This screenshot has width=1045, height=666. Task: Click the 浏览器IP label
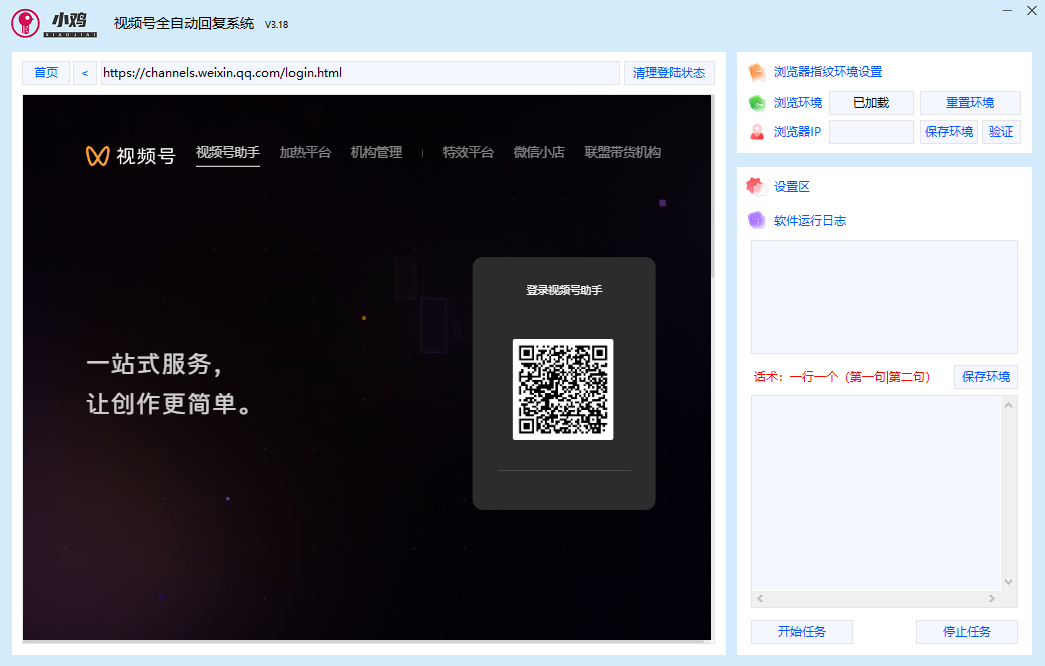tap(797, 132)
